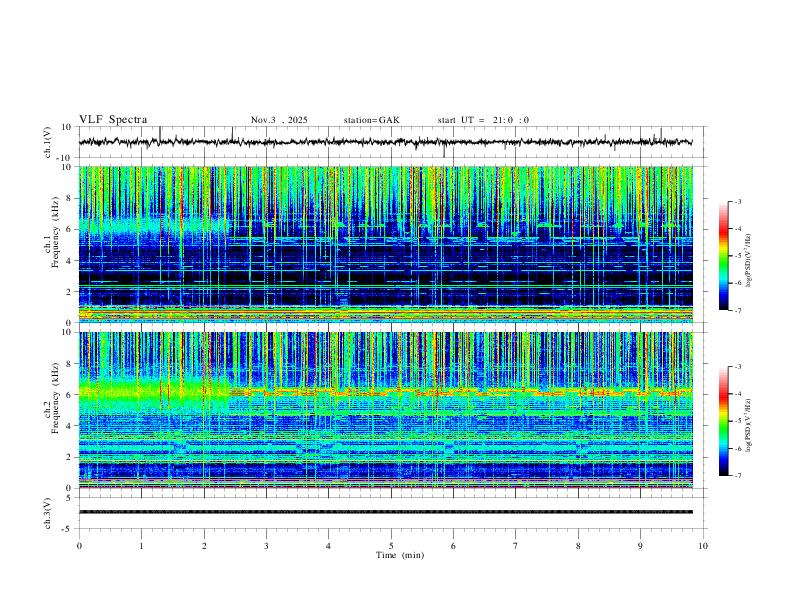
Task: Click the time axis tick label "7"
Action: (x=516, y=546)
